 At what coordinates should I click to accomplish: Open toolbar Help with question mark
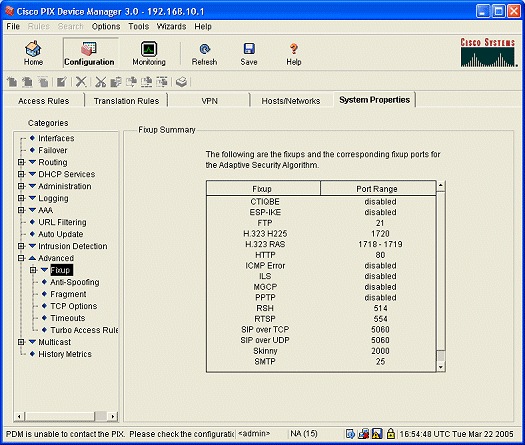point(294,53)
